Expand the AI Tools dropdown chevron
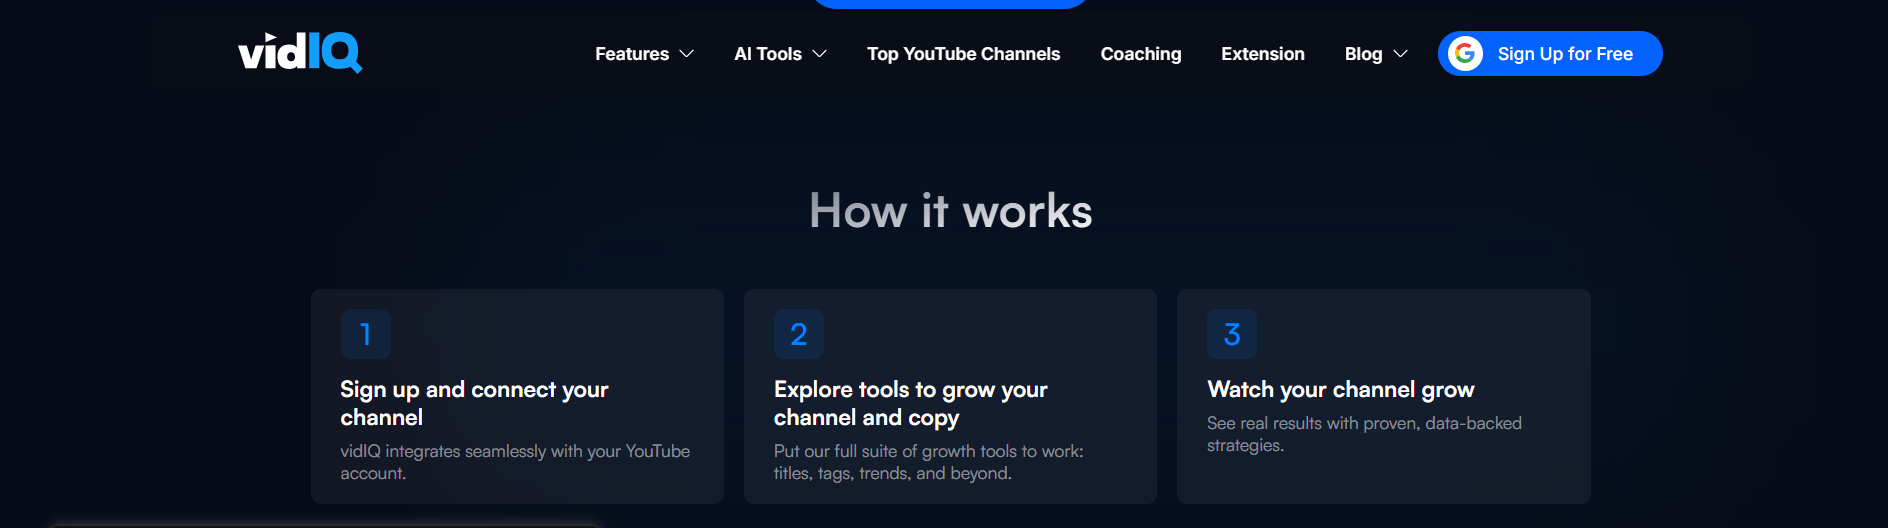This screenshot has height=528, width=1888. (x=819, y=54)
